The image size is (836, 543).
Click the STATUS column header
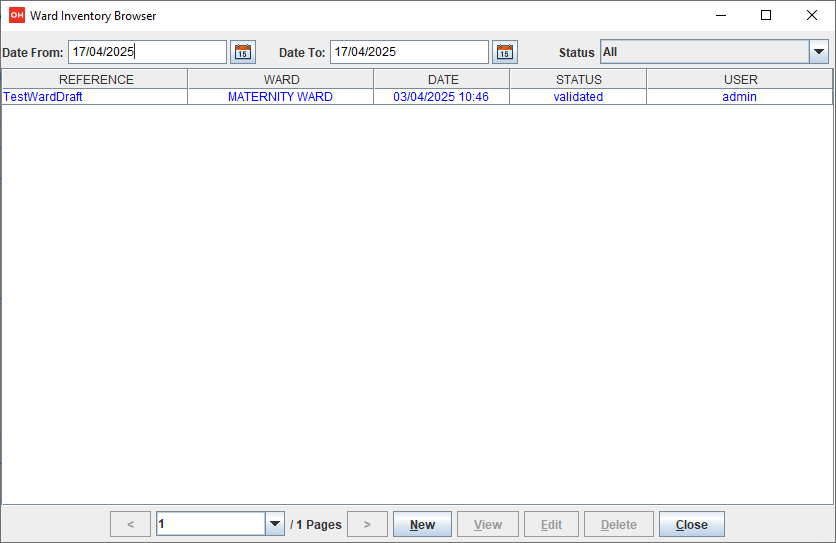coord(578,79)
